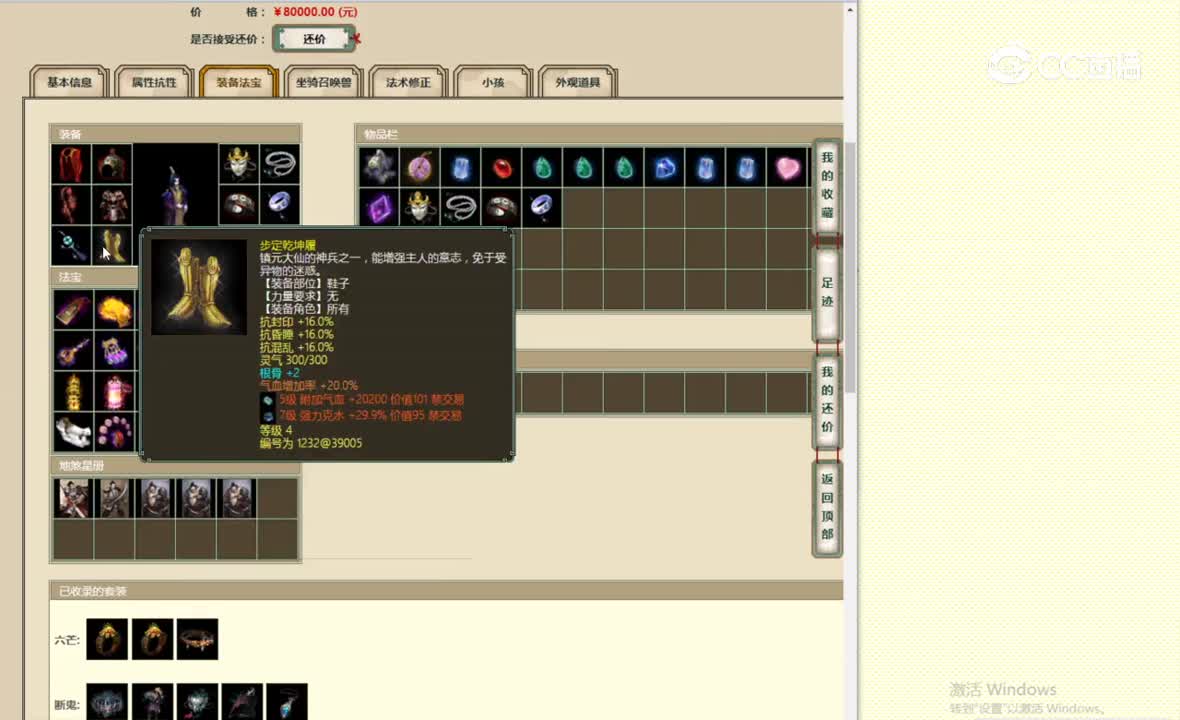Select the curved-blade warrior card in 地煞星册
1180x720 pixels.
[114, 498]
